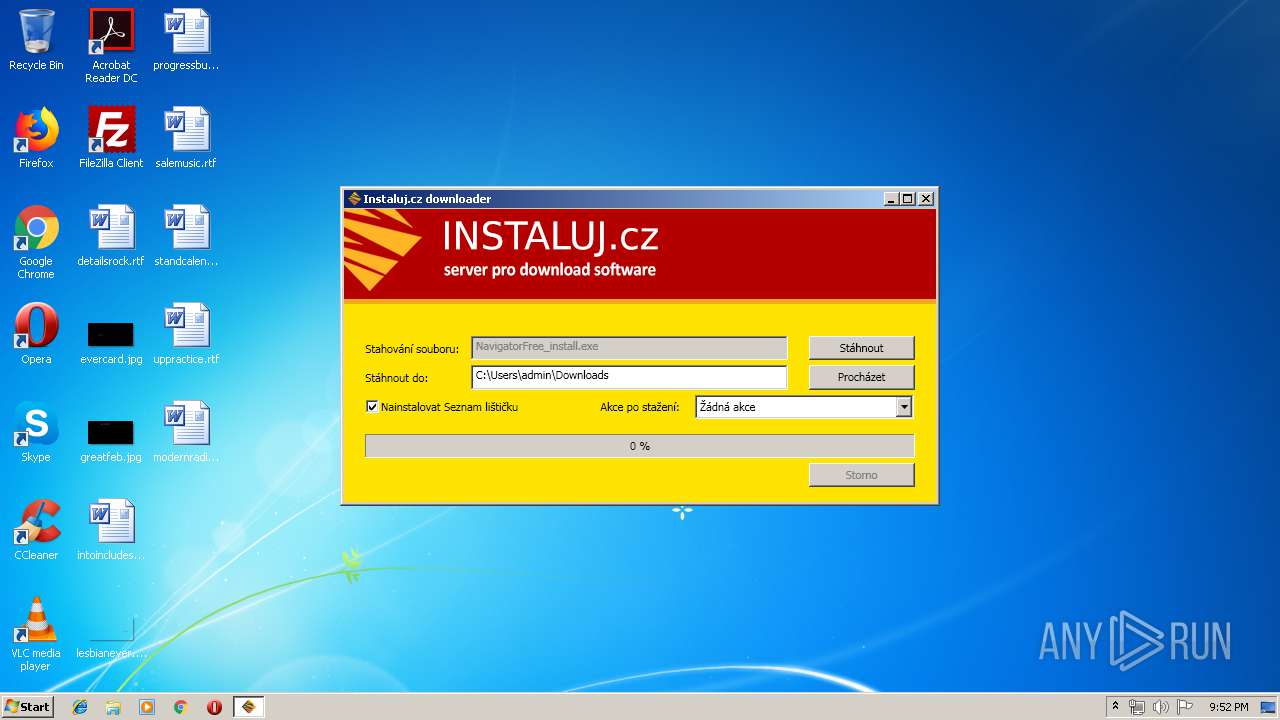The width and height of the screenshot is (1280, 720).
Task: Open Acrobat Reader DC shortcut
Action: coord(111,46)
